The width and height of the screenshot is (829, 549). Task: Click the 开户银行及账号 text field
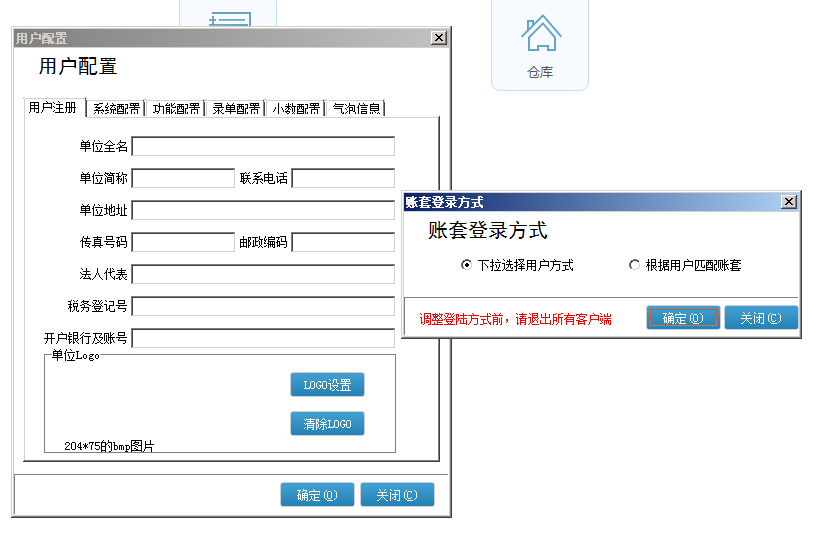[263, 338]
